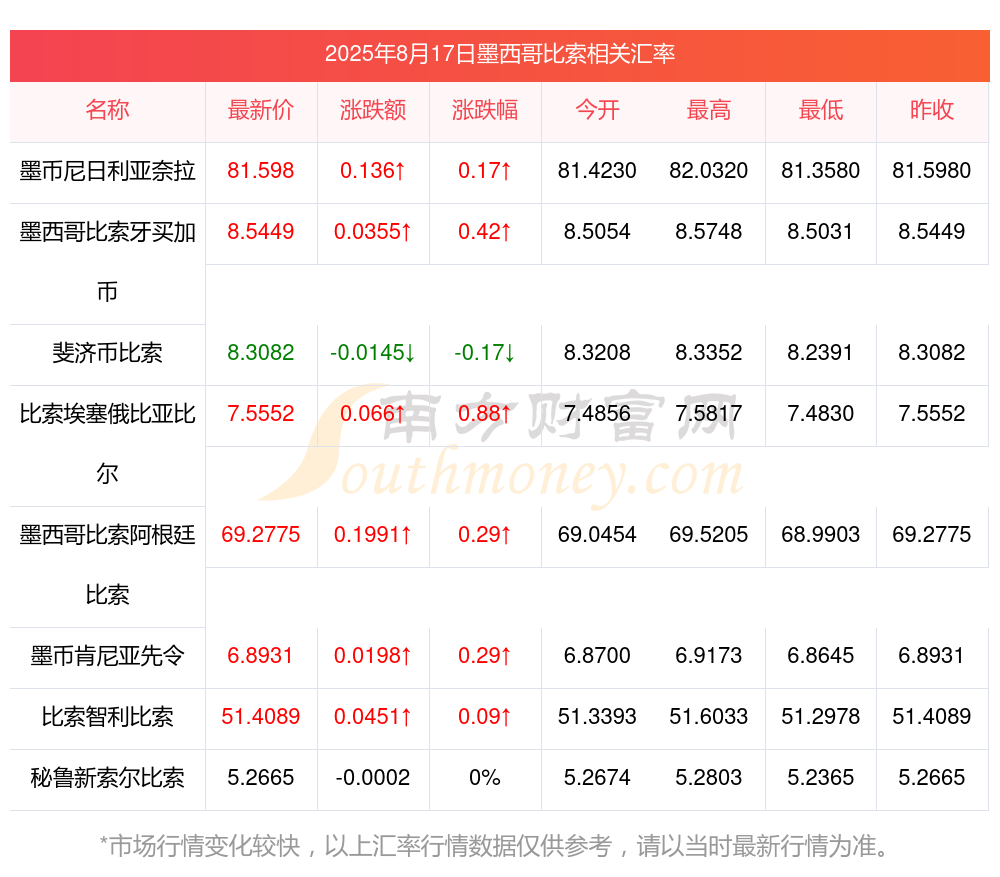The image size is (1000, 877).
Task: Click the 最高 column header
Action: tap(709, 110)
